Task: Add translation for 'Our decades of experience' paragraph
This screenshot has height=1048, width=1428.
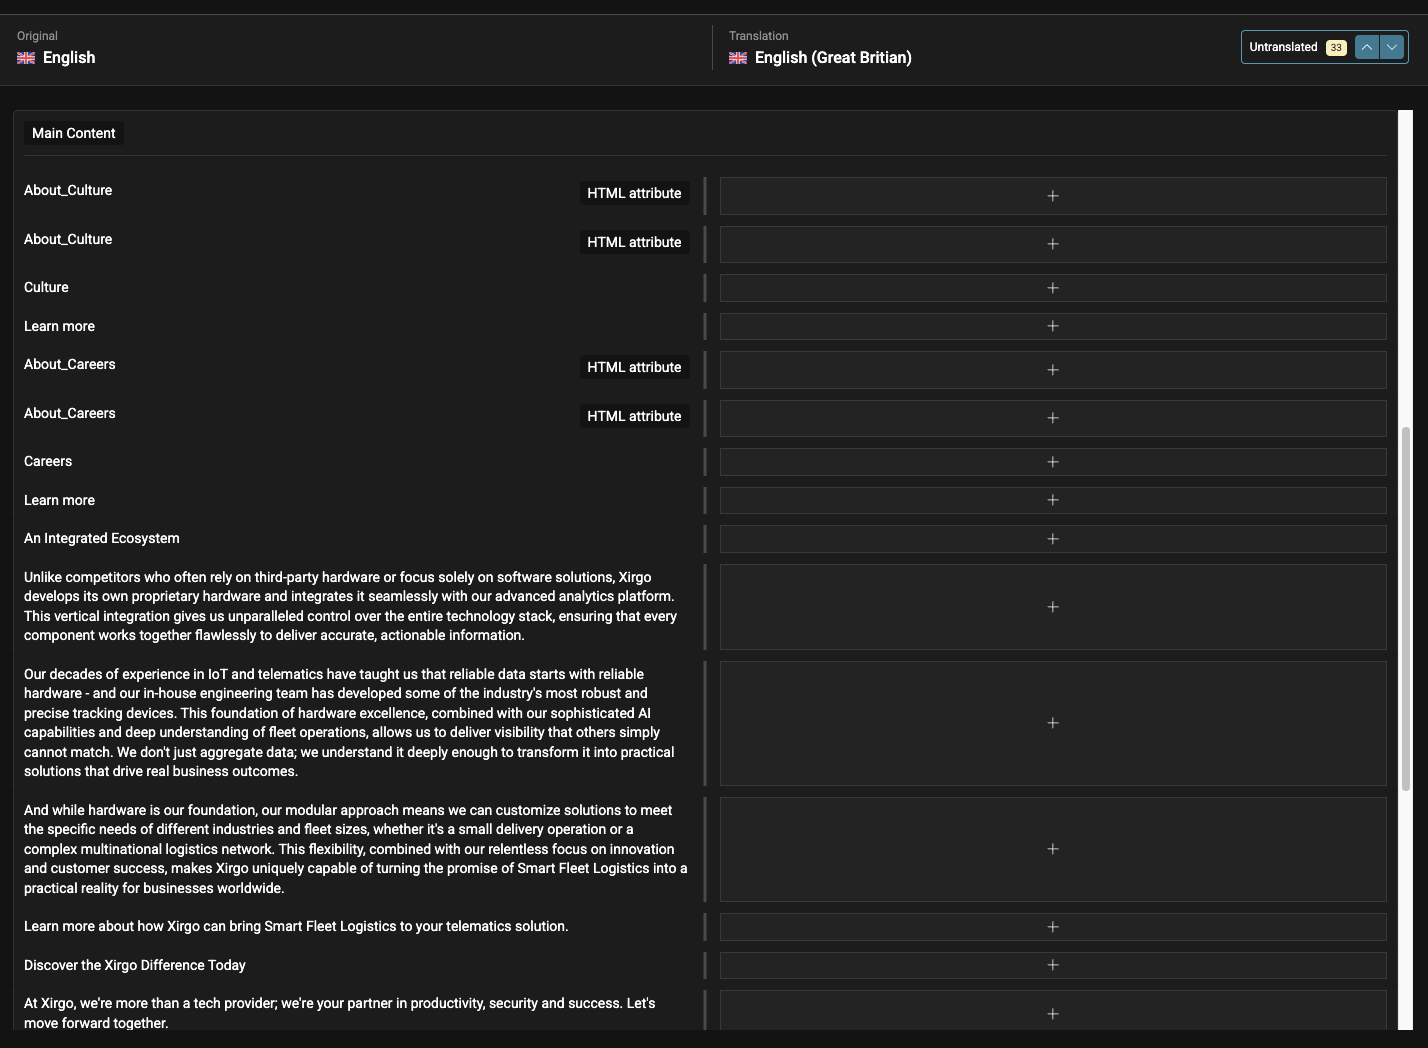Action: click(x=1053, y=723)
